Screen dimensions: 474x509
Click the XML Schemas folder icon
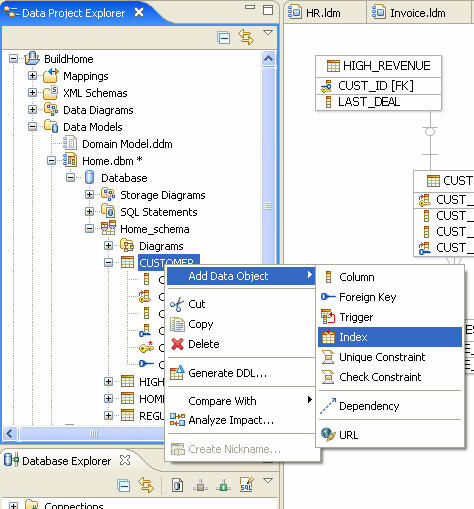[51, 93]
